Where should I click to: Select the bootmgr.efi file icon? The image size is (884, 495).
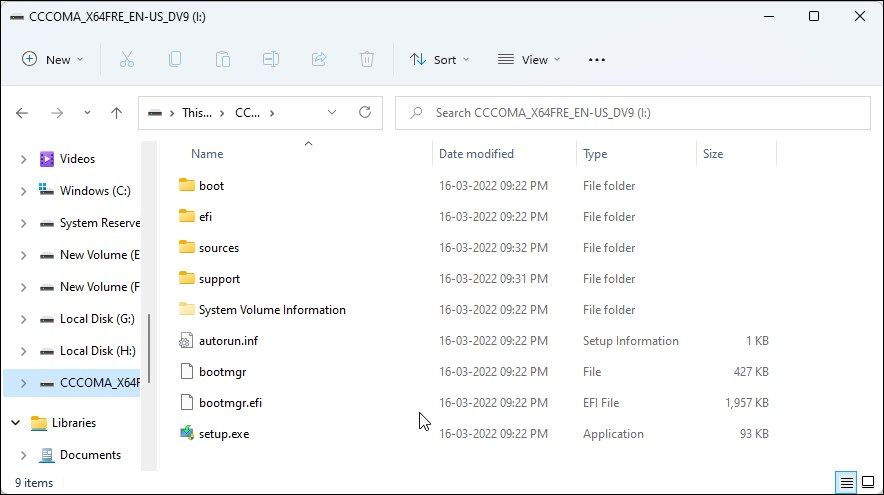(186, 403)
